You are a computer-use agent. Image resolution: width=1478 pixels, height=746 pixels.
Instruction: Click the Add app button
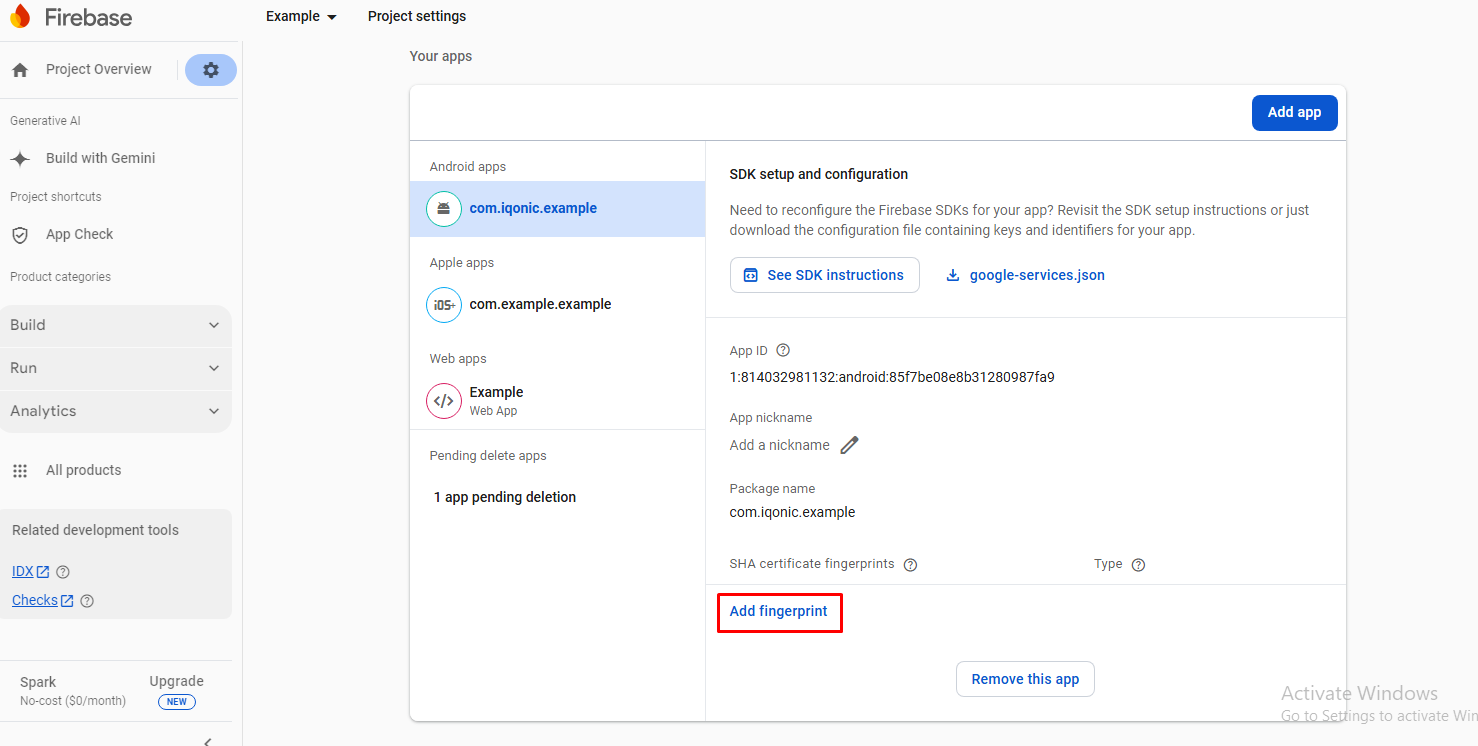pos(1295,113)
